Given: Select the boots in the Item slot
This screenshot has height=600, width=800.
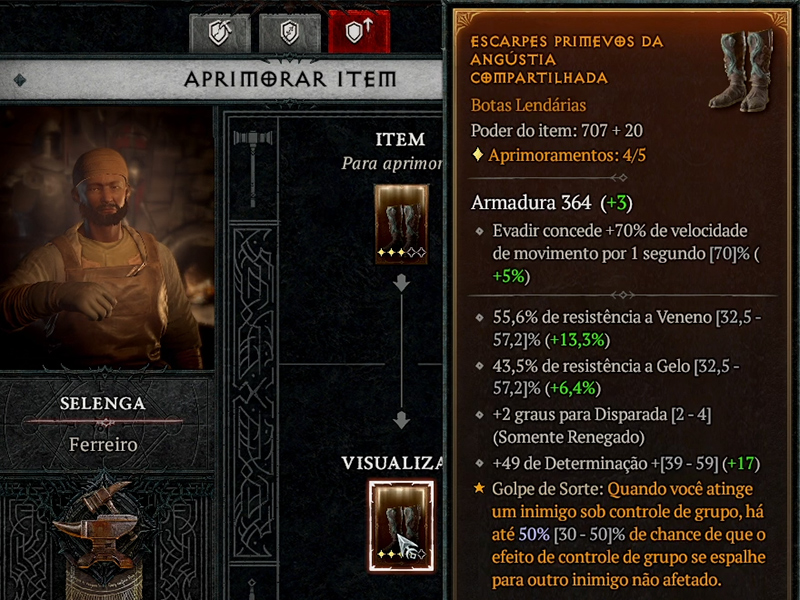Looking at the screenshot, I should click(x=401, y=224).
